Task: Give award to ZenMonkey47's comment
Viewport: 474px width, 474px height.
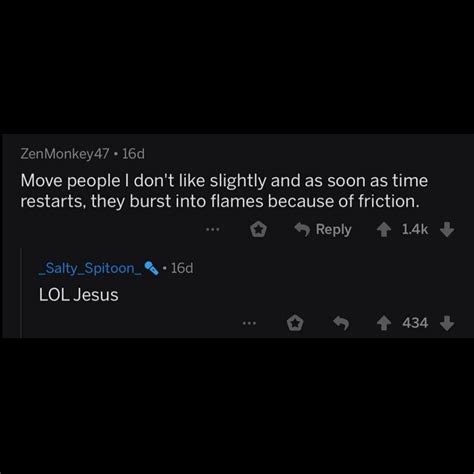Action: [258, 230]
